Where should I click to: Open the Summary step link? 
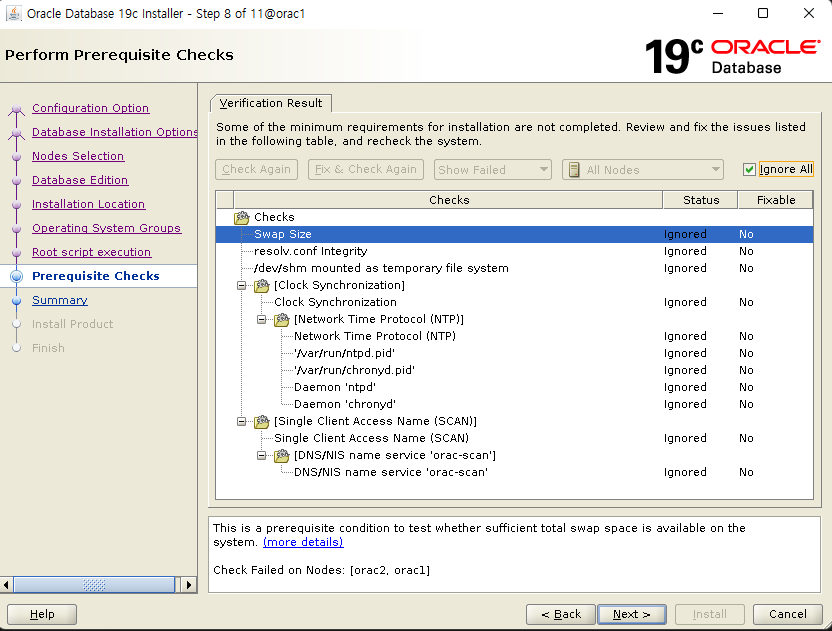tap(59, 300)
